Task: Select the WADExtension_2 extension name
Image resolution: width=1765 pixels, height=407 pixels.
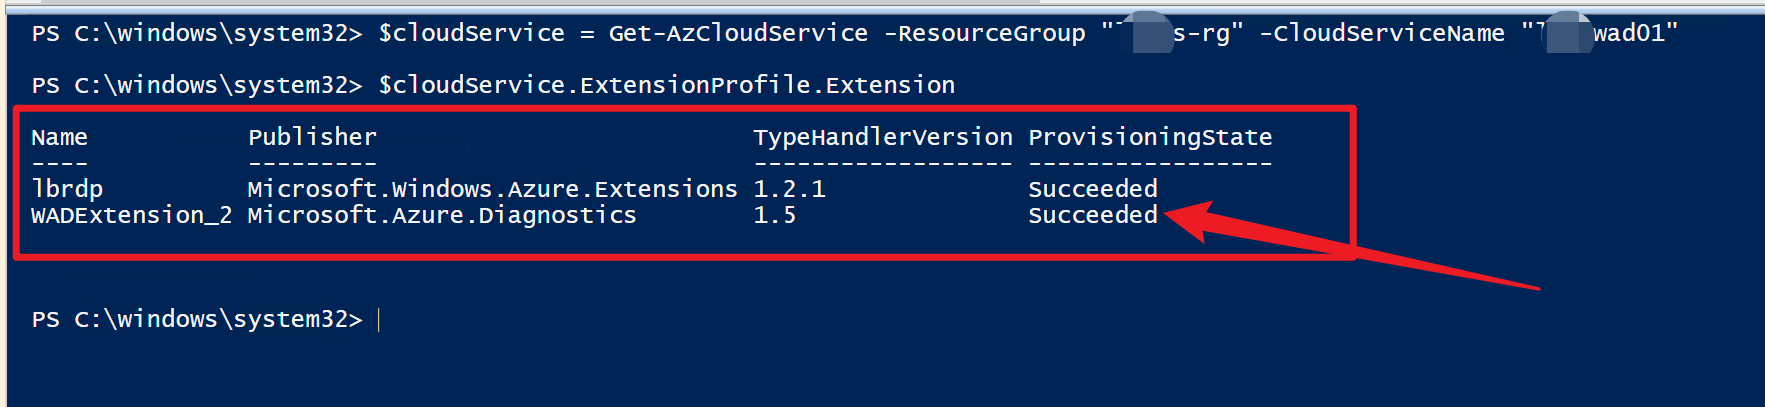Action: pyautogui.click(x=131, y=215)
